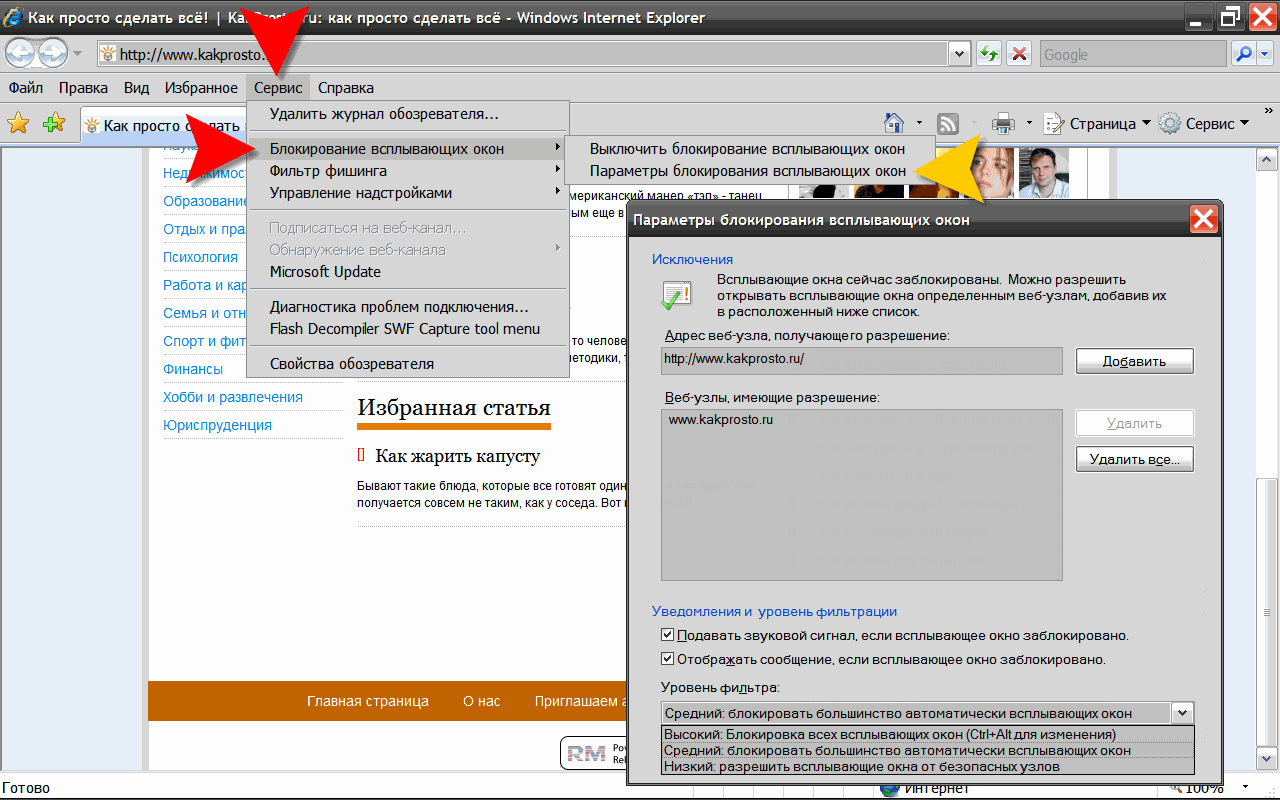
Task: Click the Google search box
Action: (x=1133, y=54)
